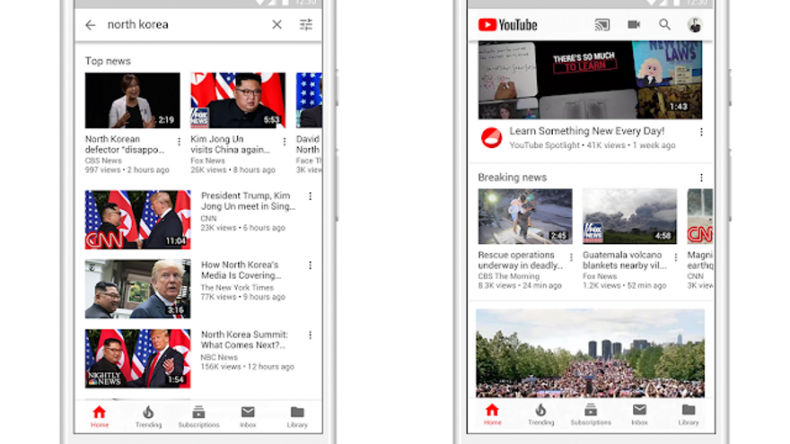The image size is (790, 444).
Task: Open options for Kim Jong Un visits China video
Action: pos(285,142)
